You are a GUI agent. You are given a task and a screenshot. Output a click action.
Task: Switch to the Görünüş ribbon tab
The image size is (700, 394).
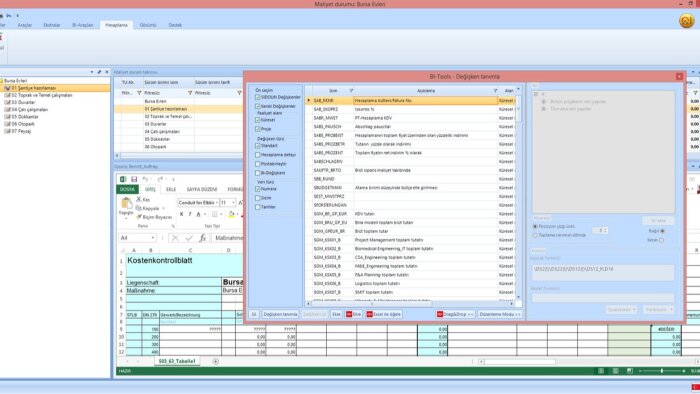tap(148, 25)
